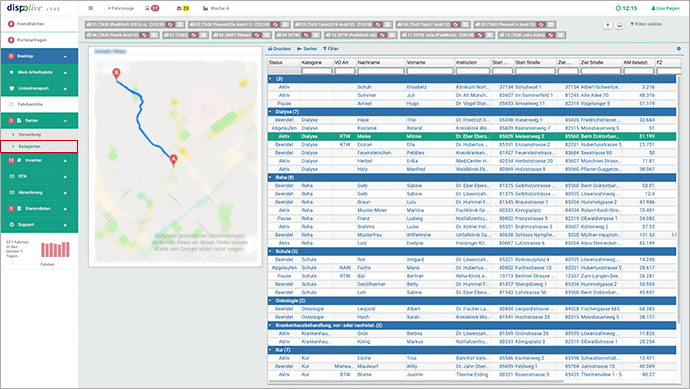This screenshot has width=690, height=389.
Task: Click the red block icon on vehicle 03 chip
Action: 378,25
